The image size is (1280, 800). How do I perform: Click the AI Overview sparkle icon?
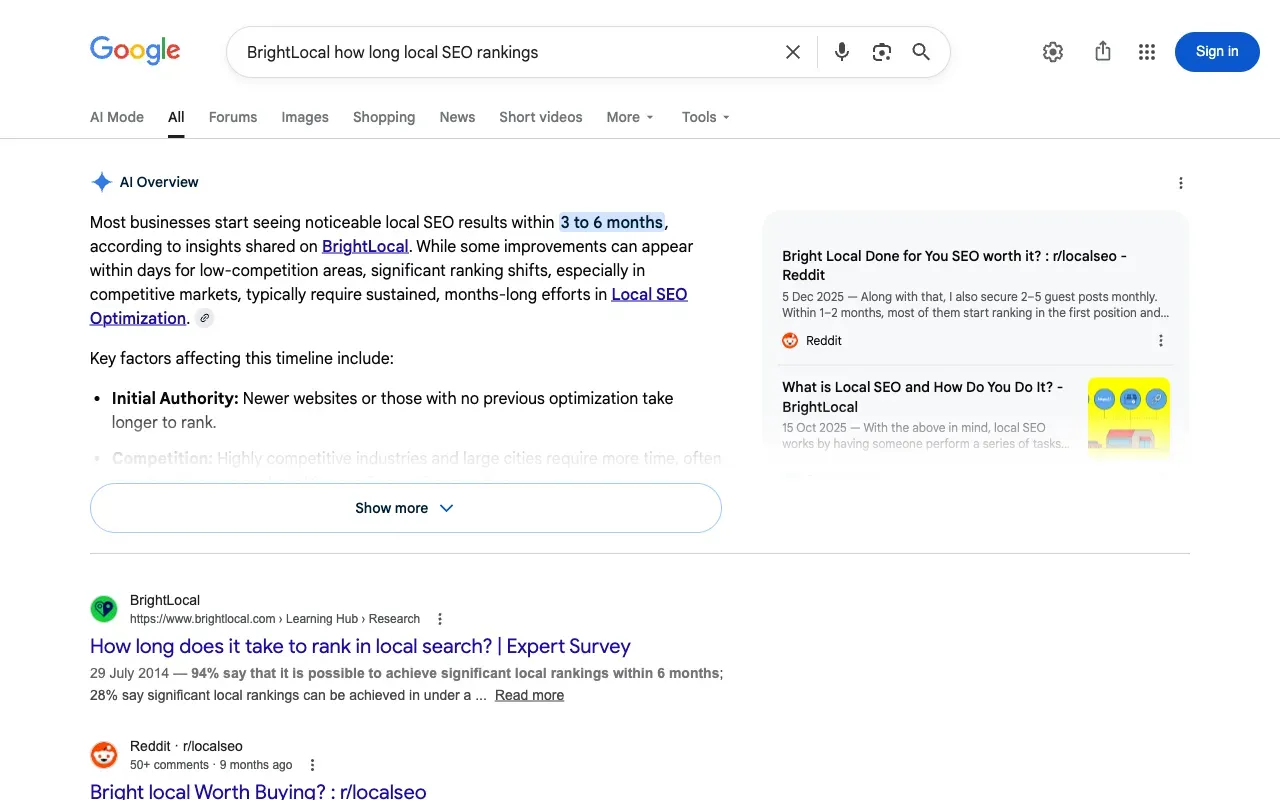pos(101,182)
